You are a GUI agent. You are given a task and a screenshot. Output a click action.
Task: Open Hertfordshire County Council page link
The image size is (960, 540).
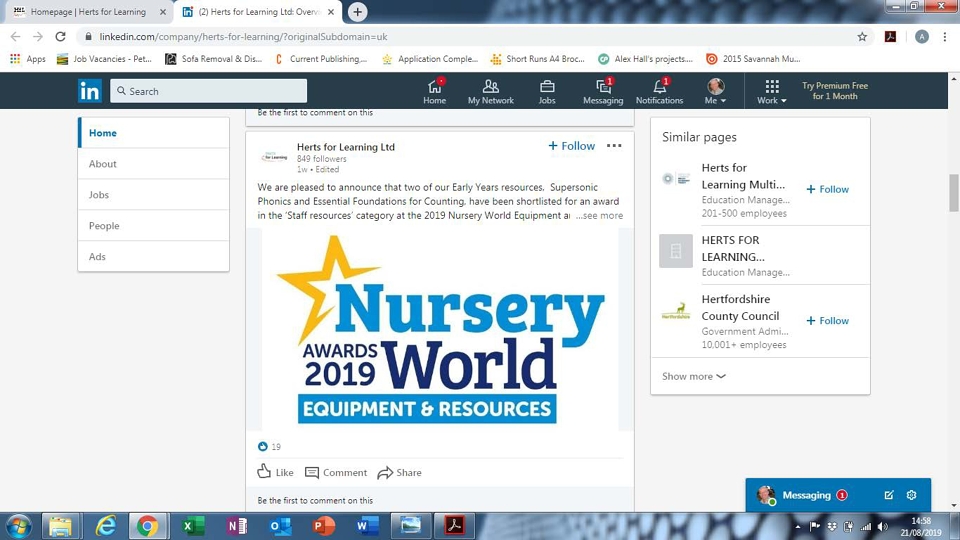point(740,307)
